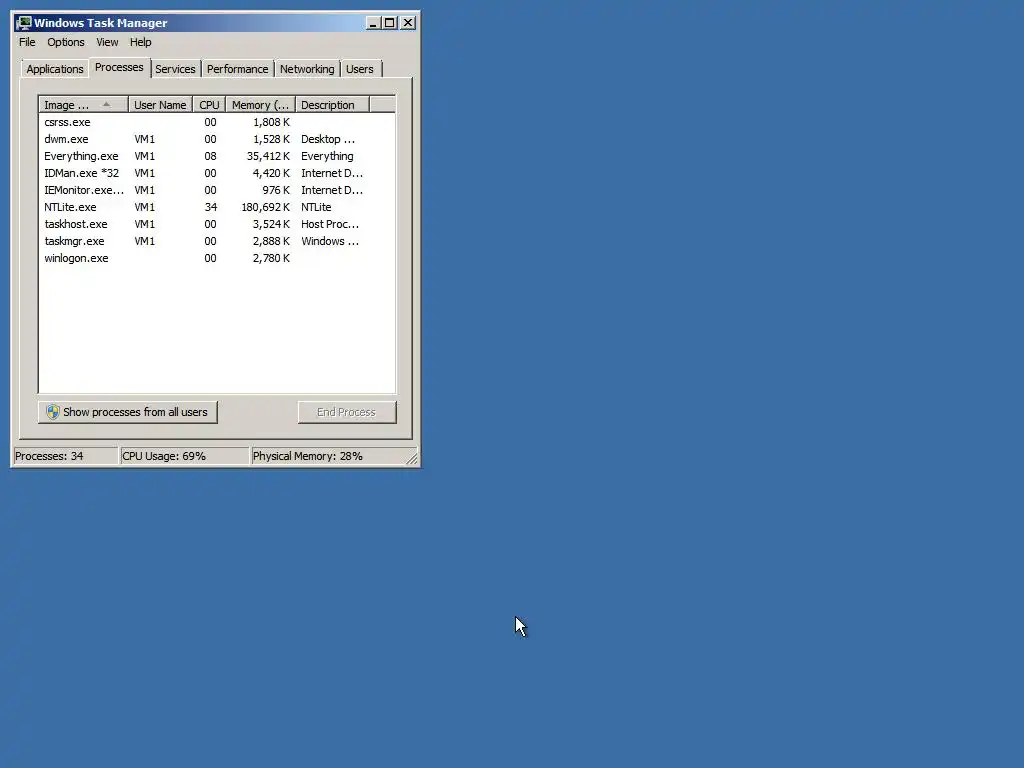This screenshot has width=1024, height=768.
Task: Click the 35,412 K memory value
Action: coord(268,156)
